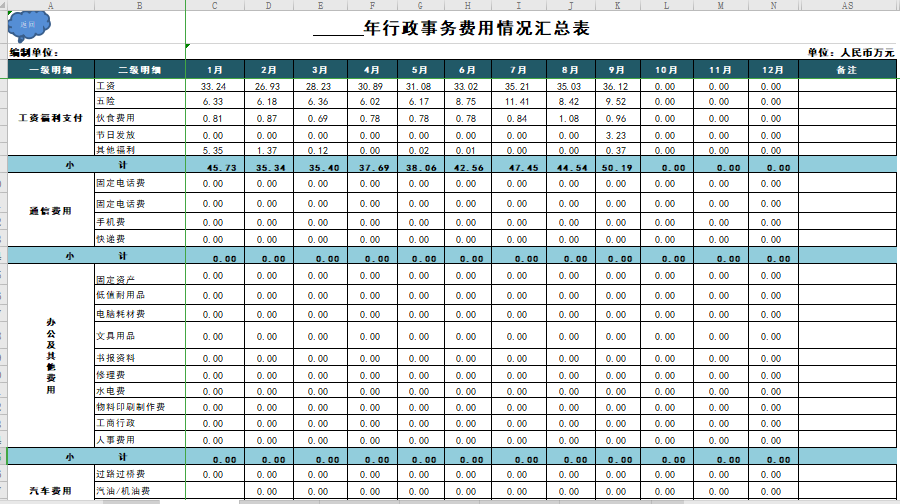Select the empty January cell for 汽油/机油费
Image resolution: width=900 pixels, height=504 pixels.
pyautogui.click(x=215, y=491)
